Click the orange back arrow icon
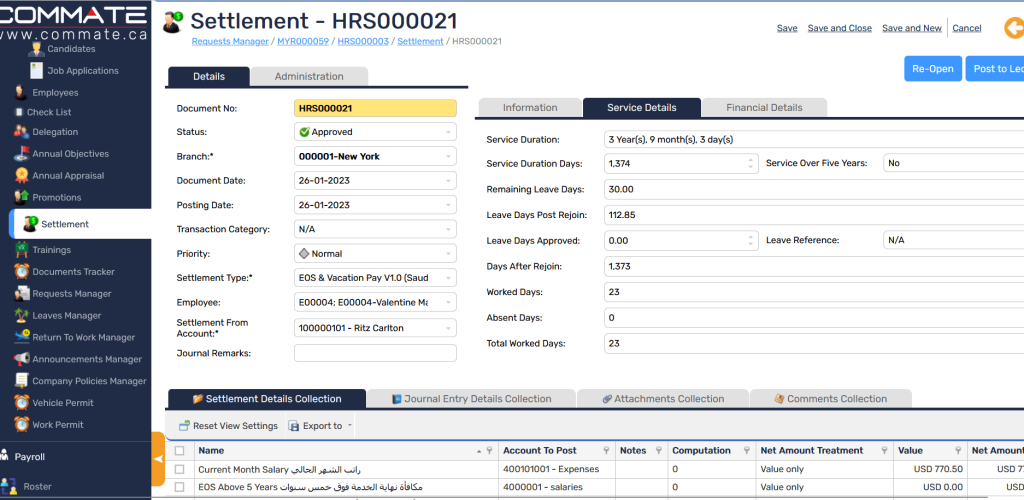The height and width of the screenshot is (500, 1024). pos(1013,28)
